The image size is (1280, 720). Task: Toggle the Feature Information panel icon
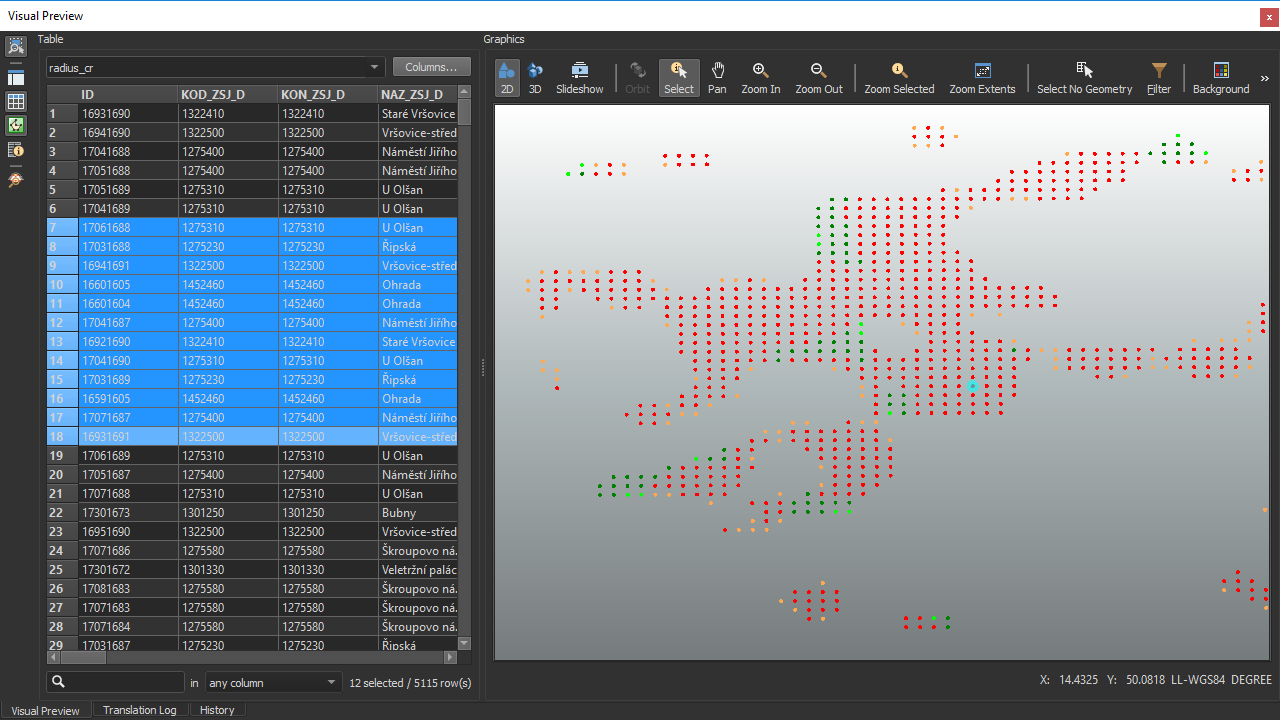point(16,150)
